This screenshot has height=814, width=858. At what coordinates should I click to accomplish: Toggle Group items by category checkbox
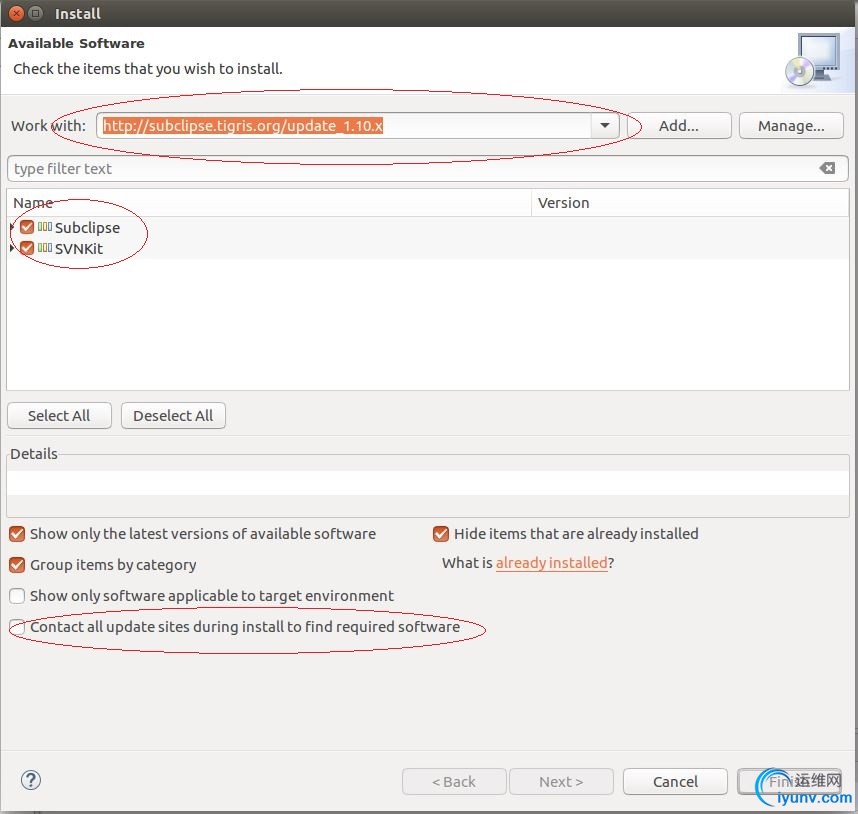17,565
